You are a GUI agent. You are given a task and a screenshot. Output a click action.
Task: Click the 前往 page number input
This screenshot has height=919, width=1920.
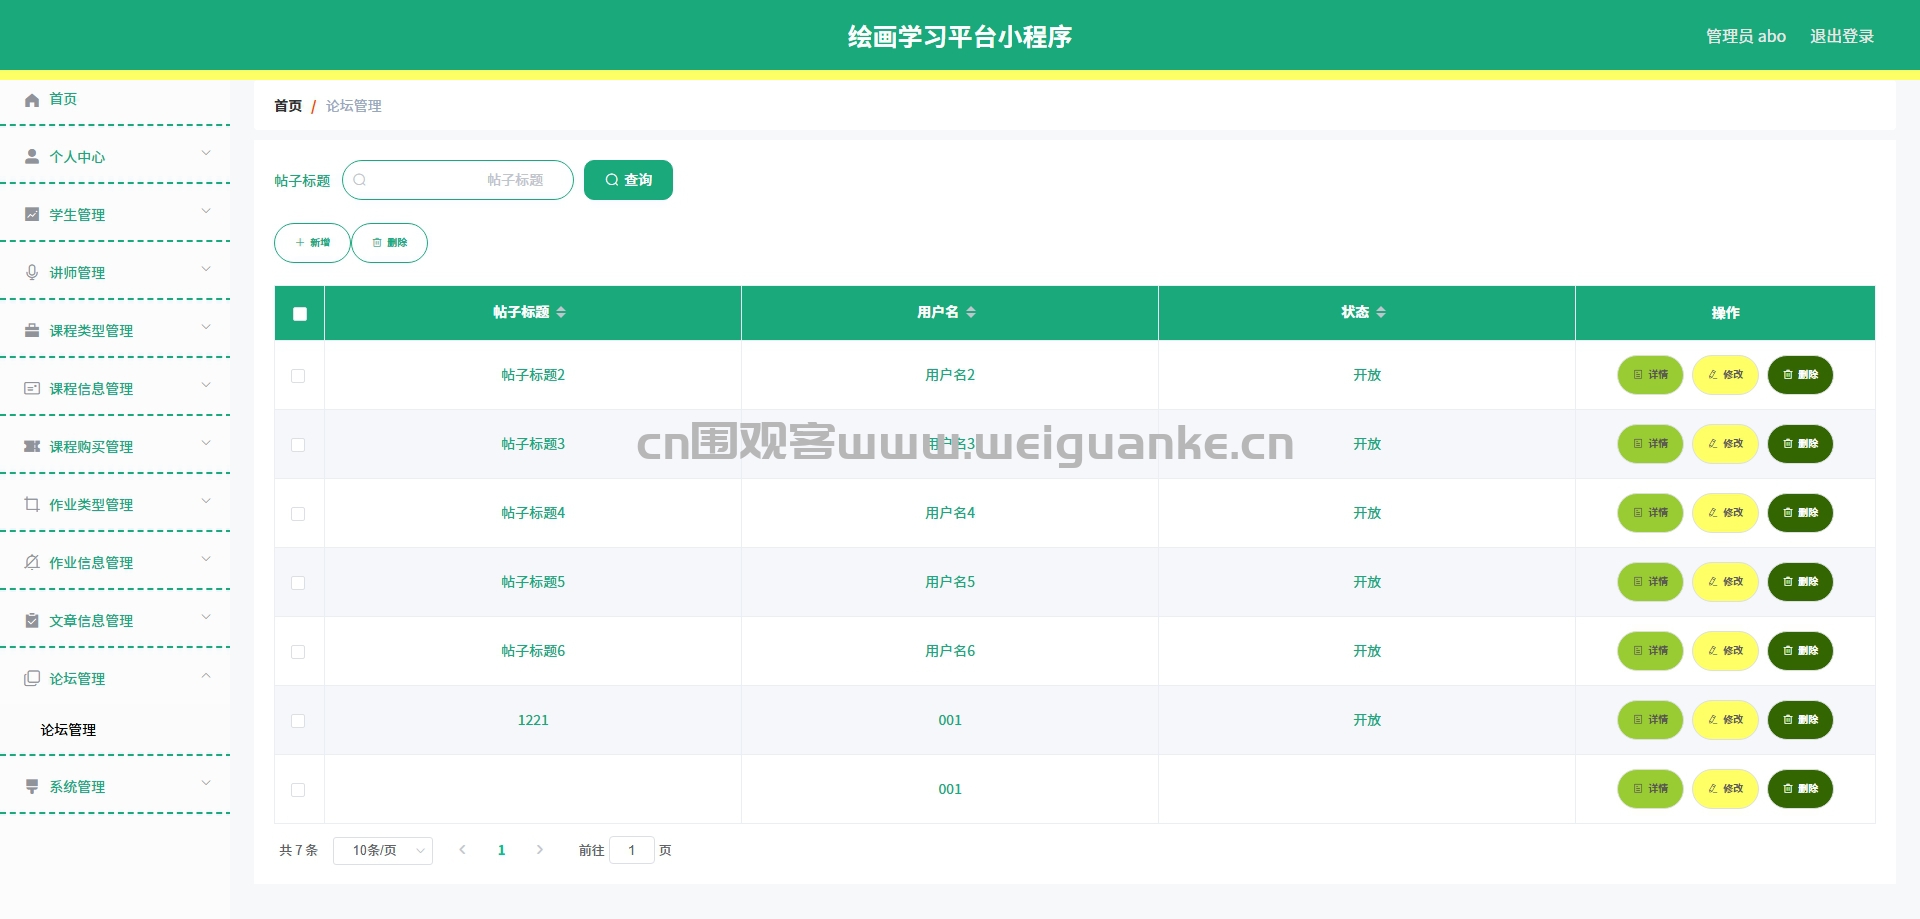point(632,850)
